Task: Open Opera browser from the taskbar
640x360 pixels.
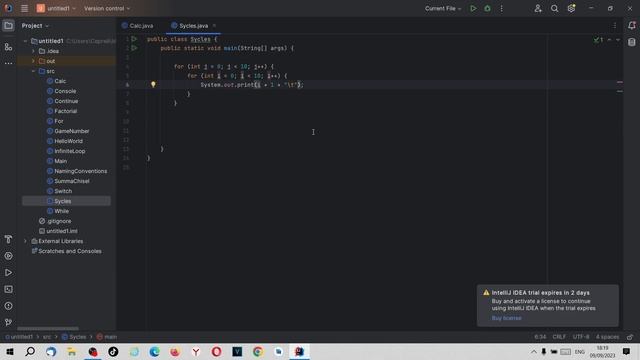Action: point(216,351)
